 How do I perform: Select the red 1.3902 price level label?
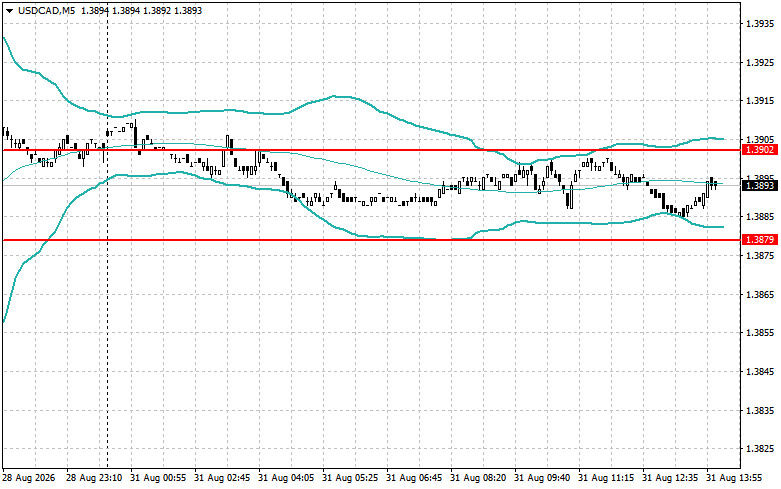760,150
